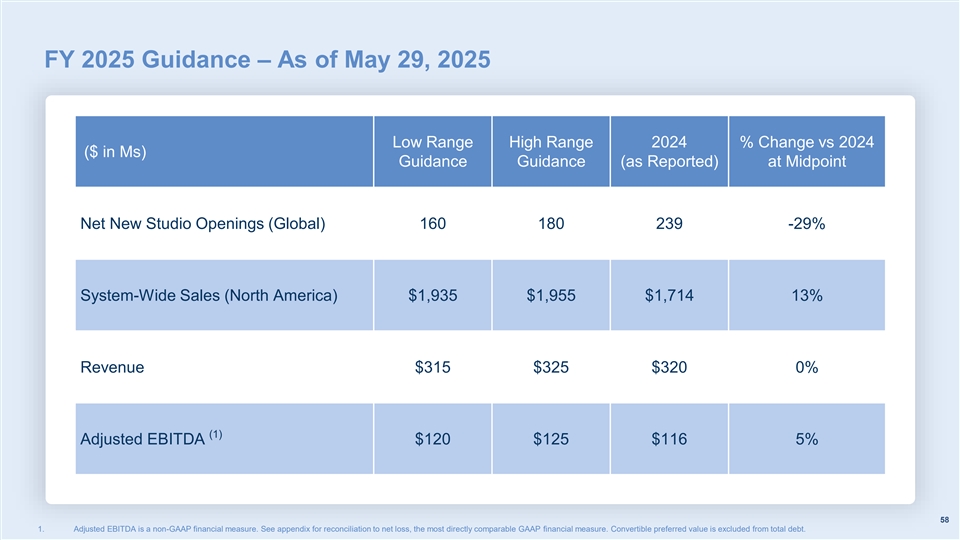Click the 'Adjusted EBITDA' row label

(x=142, y=440)
